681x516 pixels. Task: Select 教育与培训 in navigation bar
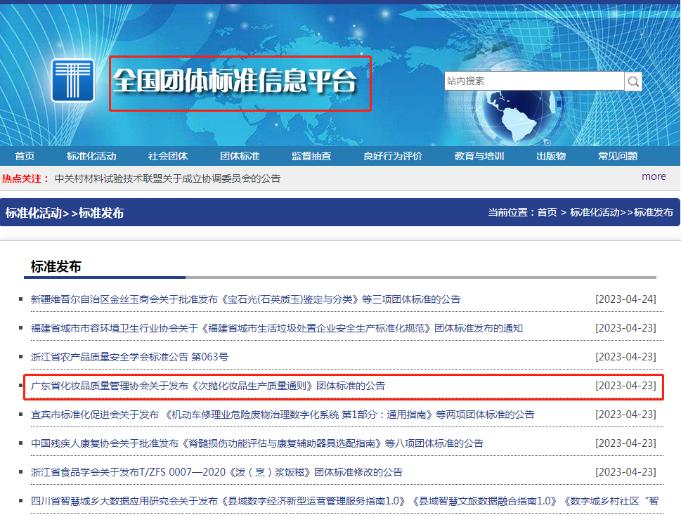480,156
